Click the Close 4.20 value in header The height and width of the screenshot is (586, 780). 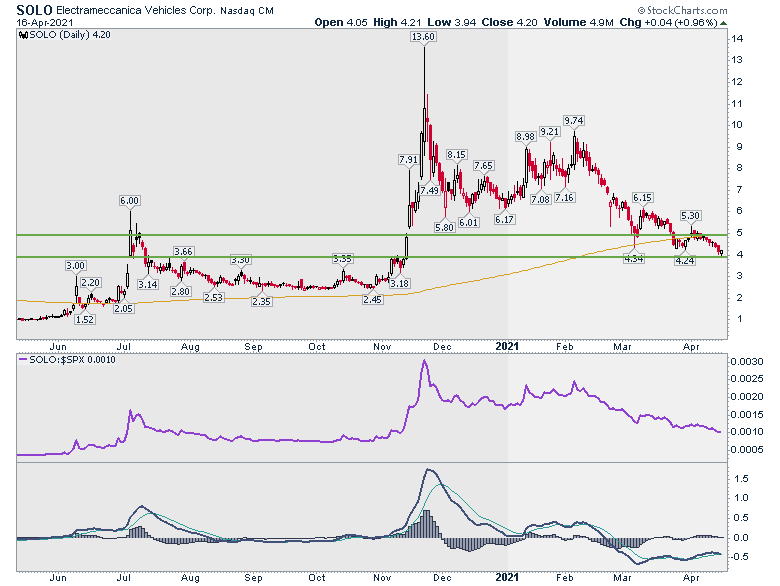pos(509,22)
